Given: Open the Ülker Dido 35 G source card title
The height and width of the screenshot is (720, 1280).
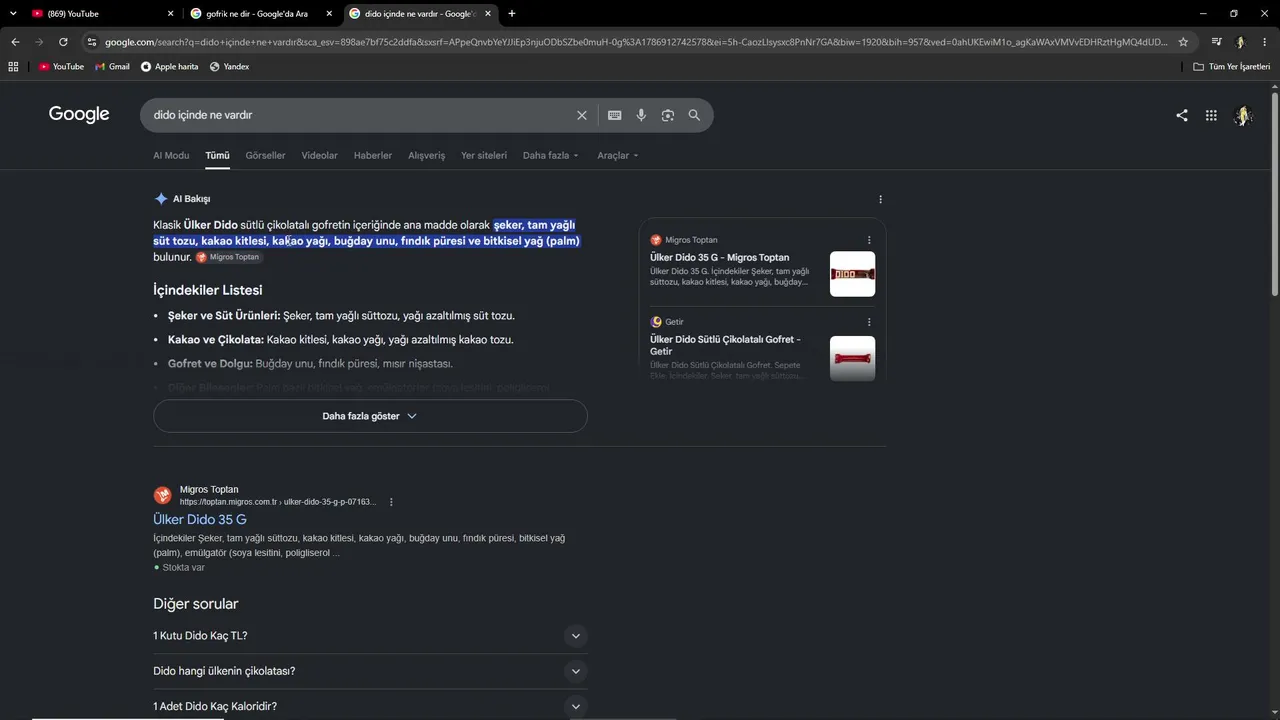Looking at the screenshot, I should pos(719,257).
